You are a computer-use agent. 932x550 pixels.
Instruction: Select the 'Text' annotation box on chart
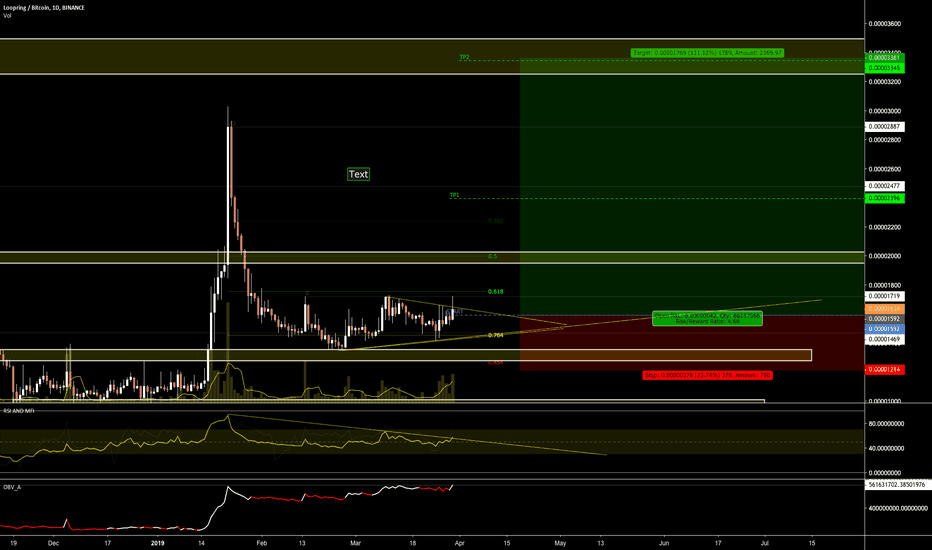click(358, 174)
